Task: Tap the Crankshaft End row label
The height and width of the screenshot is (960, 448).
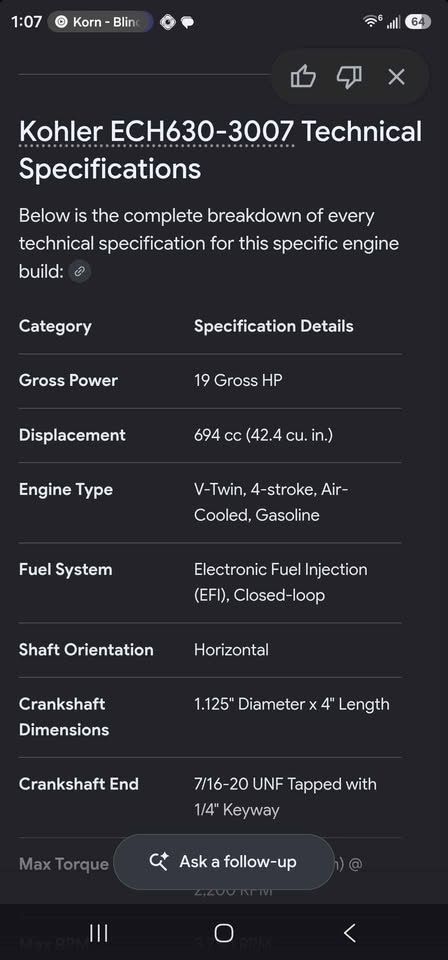Action: (x=79, y=784)
